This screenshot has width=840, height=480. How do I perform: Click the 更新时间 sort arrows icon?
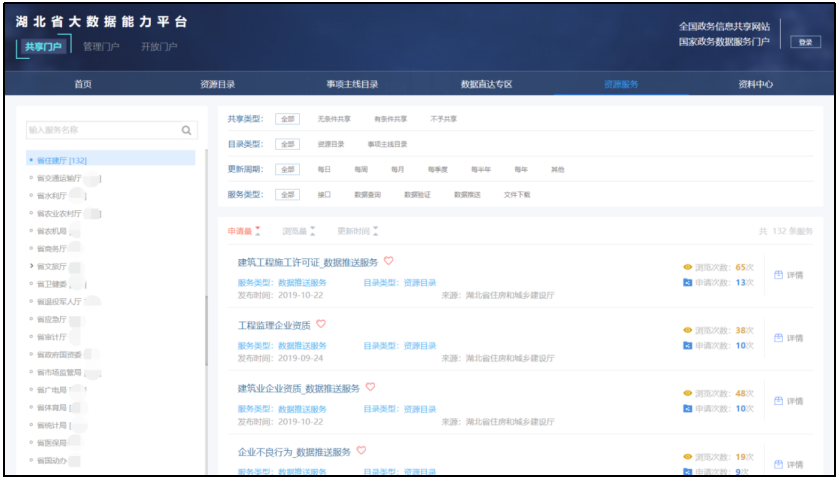(375, 231)
